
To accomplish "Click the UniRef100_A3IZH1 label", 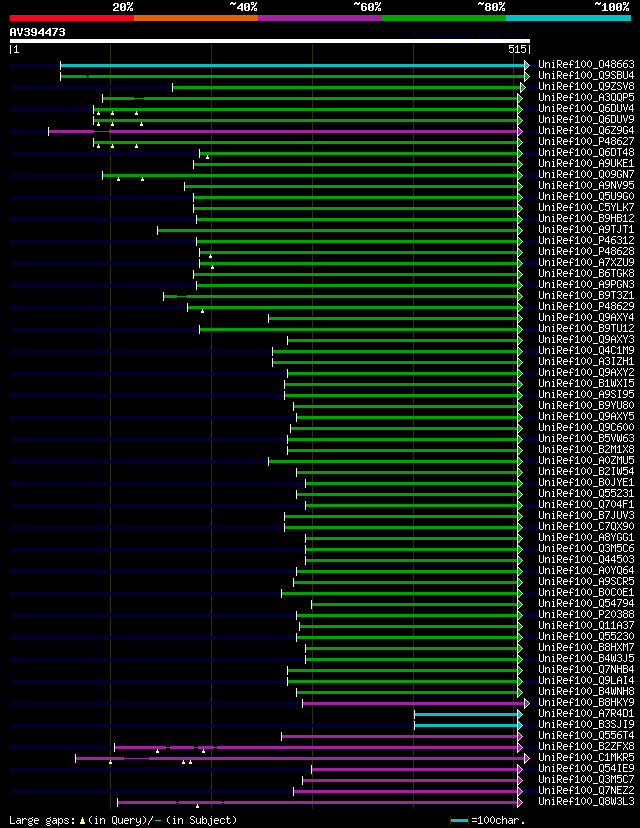I will click(x=586, y=361).
